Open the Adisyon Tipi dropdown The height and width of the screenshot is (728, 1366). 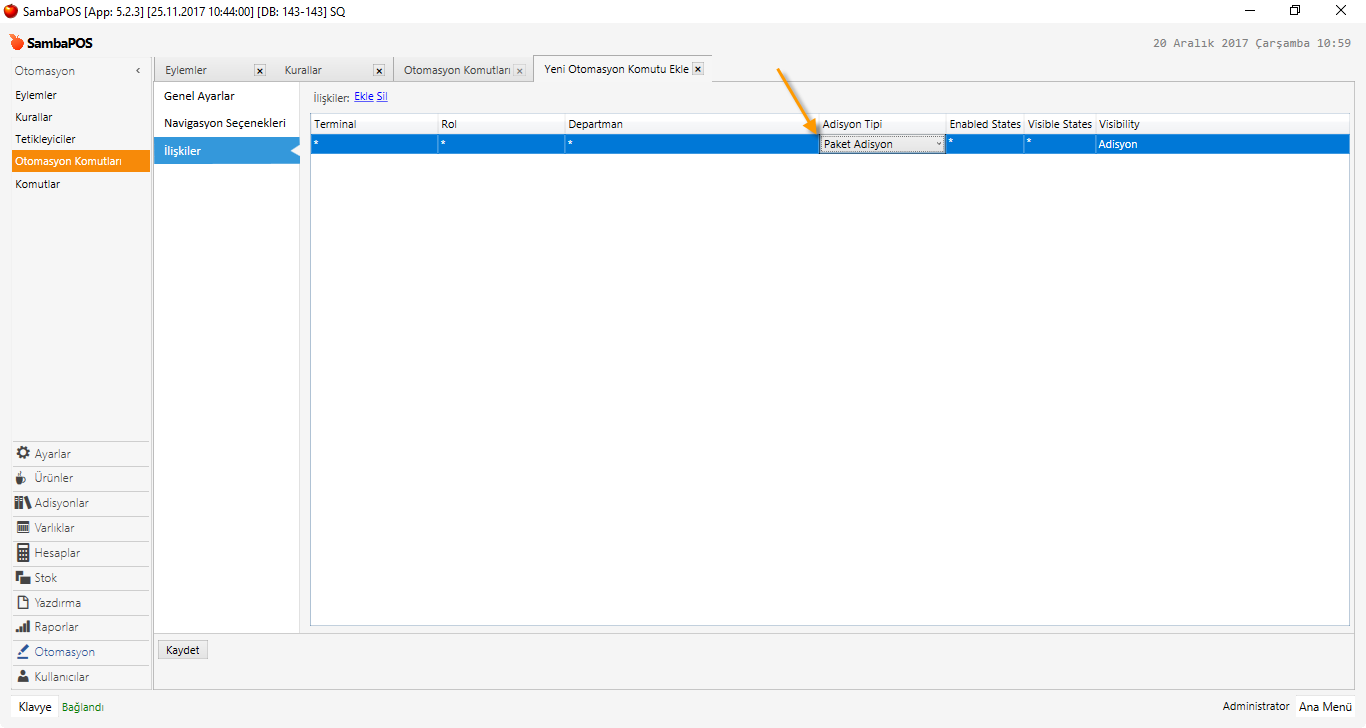938,144
